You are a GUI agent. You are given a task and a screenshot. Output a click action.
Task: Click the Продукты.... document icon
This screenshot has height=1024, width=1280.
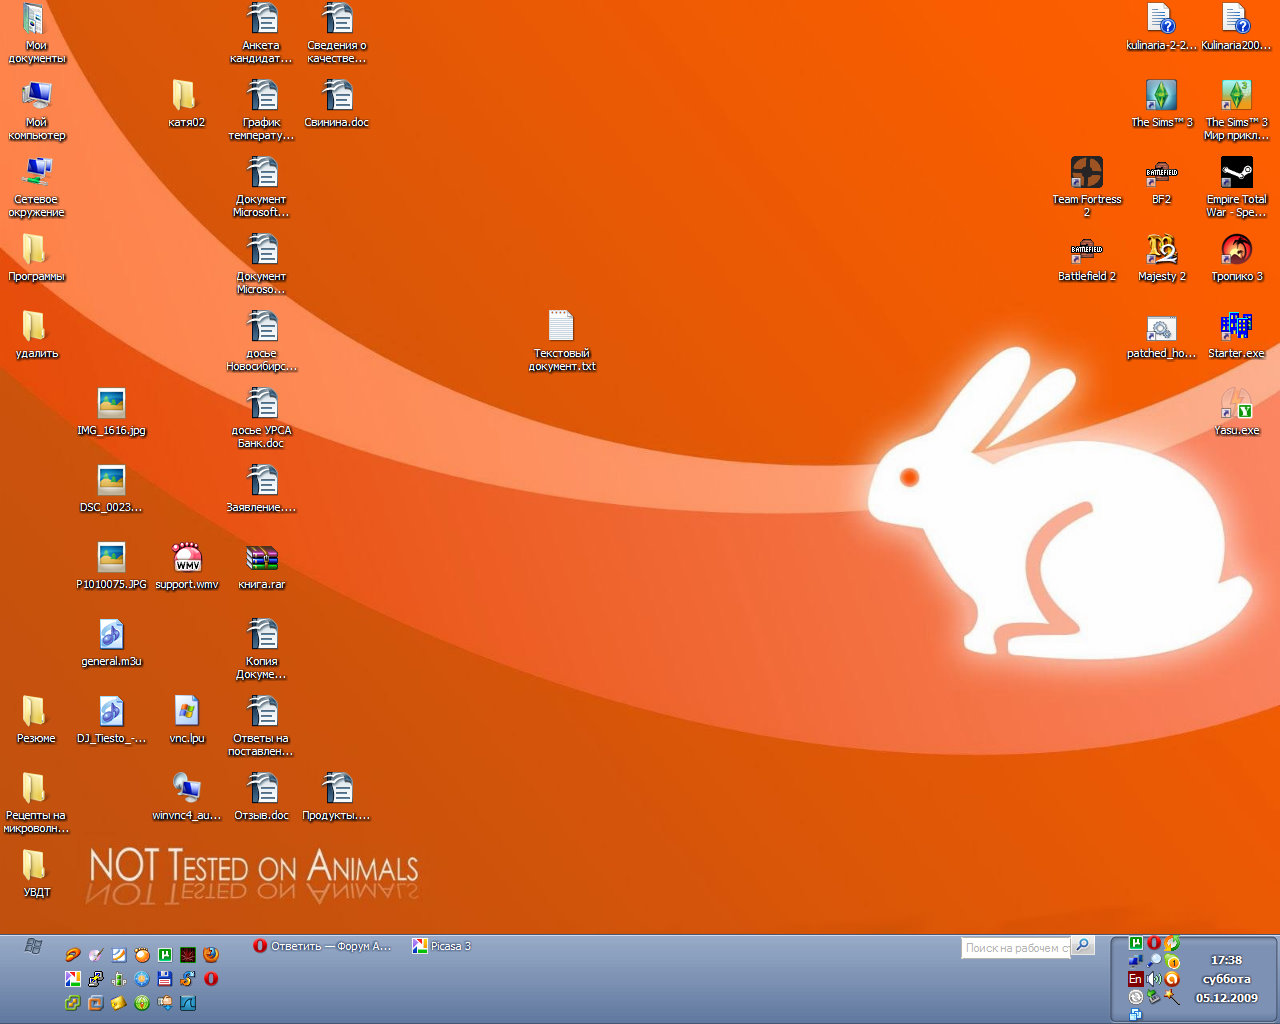pyautogui.click(x=337, y=795)
